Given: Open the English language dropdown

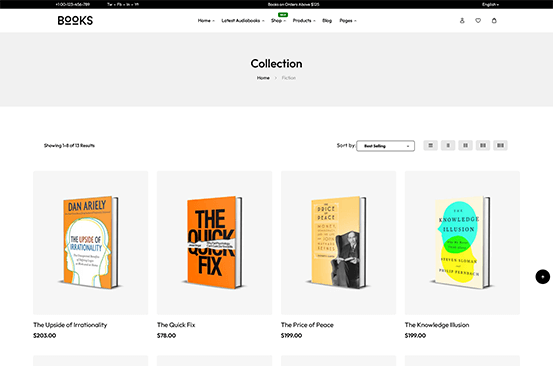Looking at the screenshot, I should pyautogui.click(x=490, y=5).
